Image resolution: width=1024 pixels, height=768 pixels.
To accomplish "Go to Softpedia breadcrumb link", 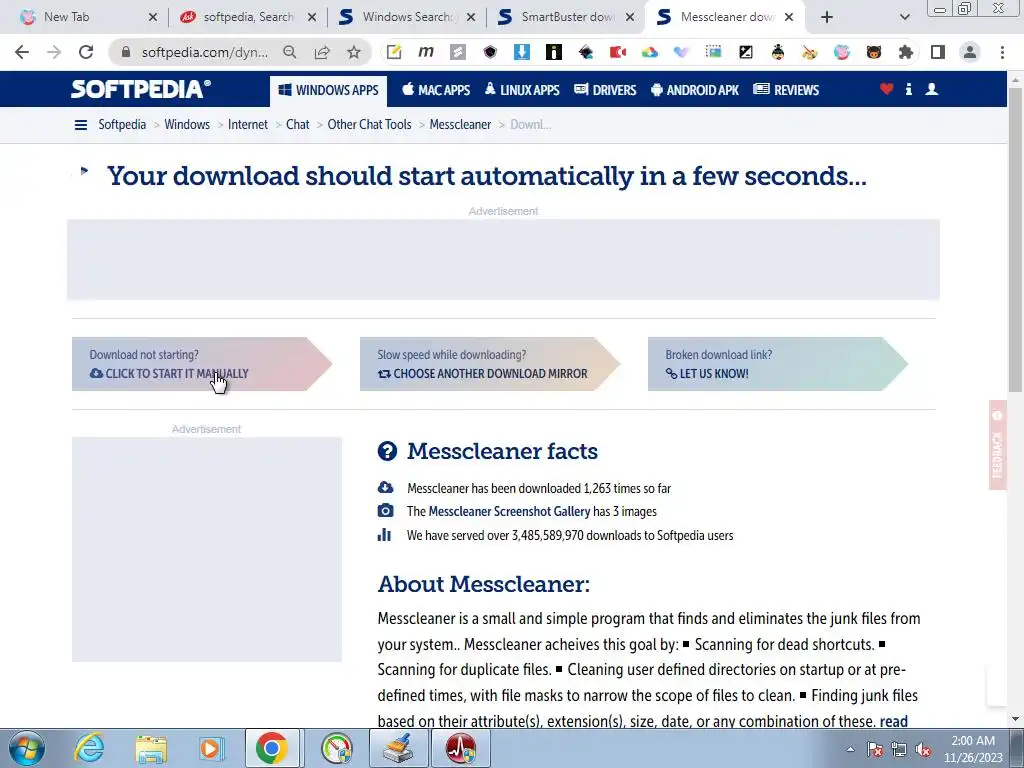I will point(122,125).
